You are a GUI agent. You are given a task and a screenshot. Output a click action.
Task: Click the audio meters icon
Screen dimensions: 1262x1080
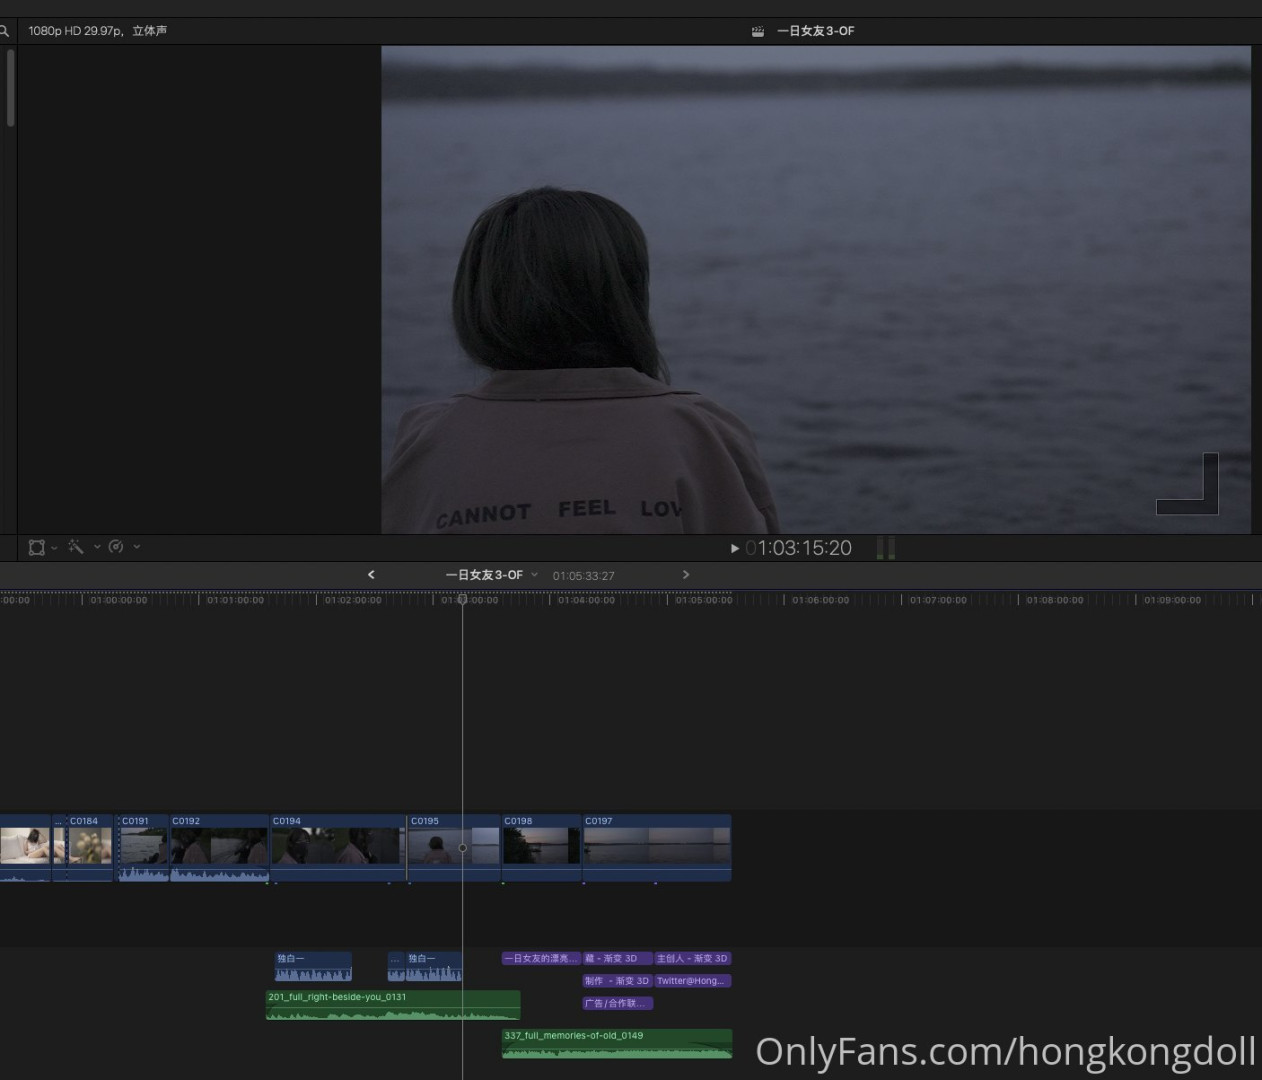[x=886, y=548]
